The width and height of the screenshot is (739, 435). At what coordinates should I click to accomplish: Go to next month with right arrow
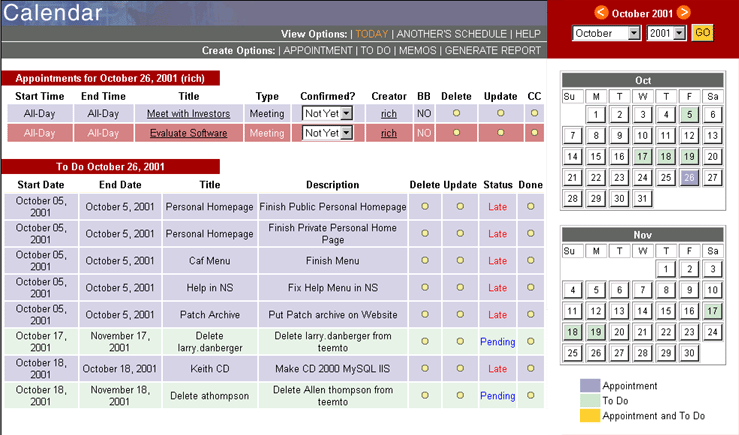(x=684, y=12)
